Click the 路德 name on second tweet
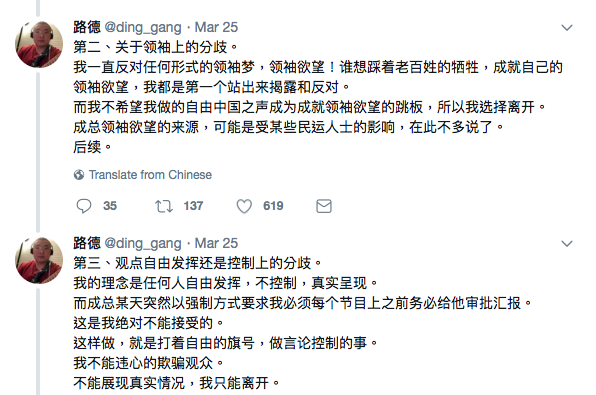Image resolution: width=596 pixels, height=395 pixels. pyautogui.click(x=87, y=243)
